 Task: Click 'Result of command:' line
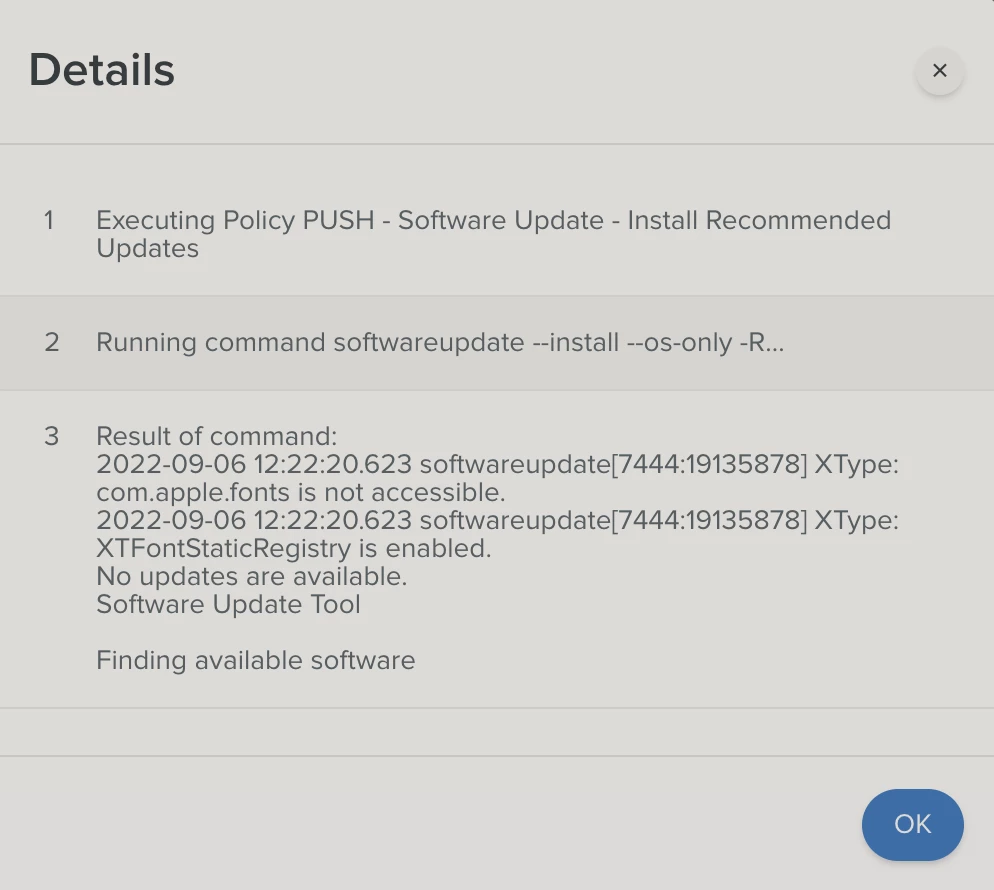(216, 436)
